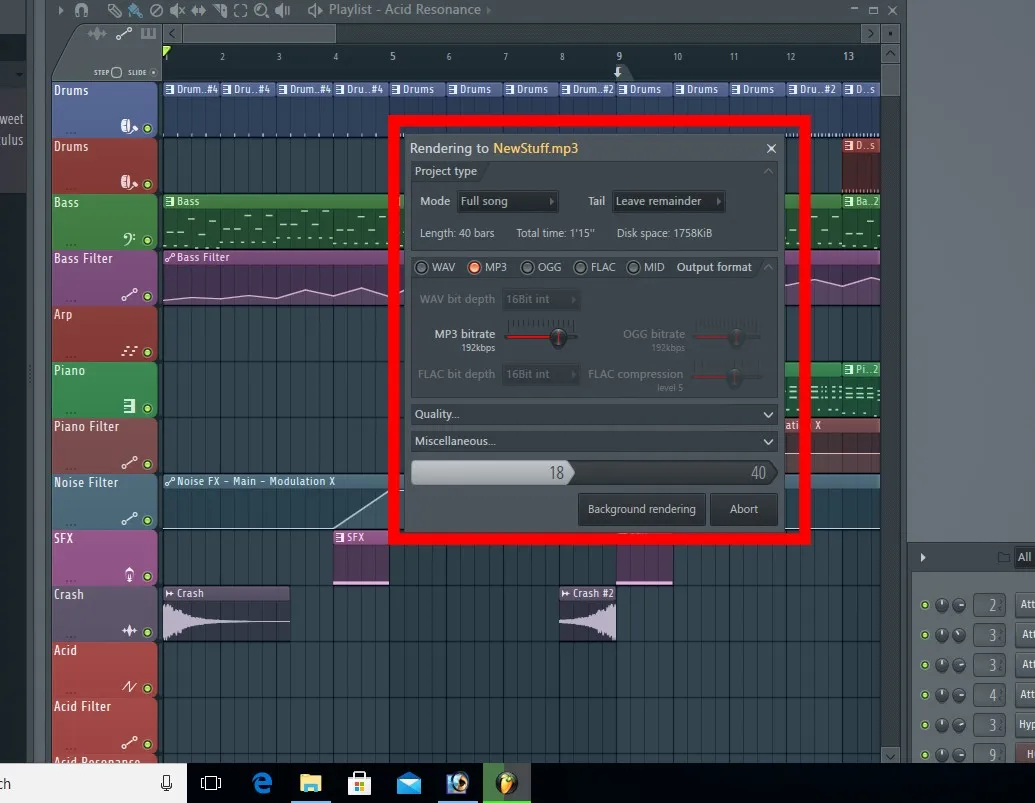This screenshot has width=1035, height=803.
Task: Click the Acid track saw wave icon
Action: pyautogui.click(x=129, y=687)
